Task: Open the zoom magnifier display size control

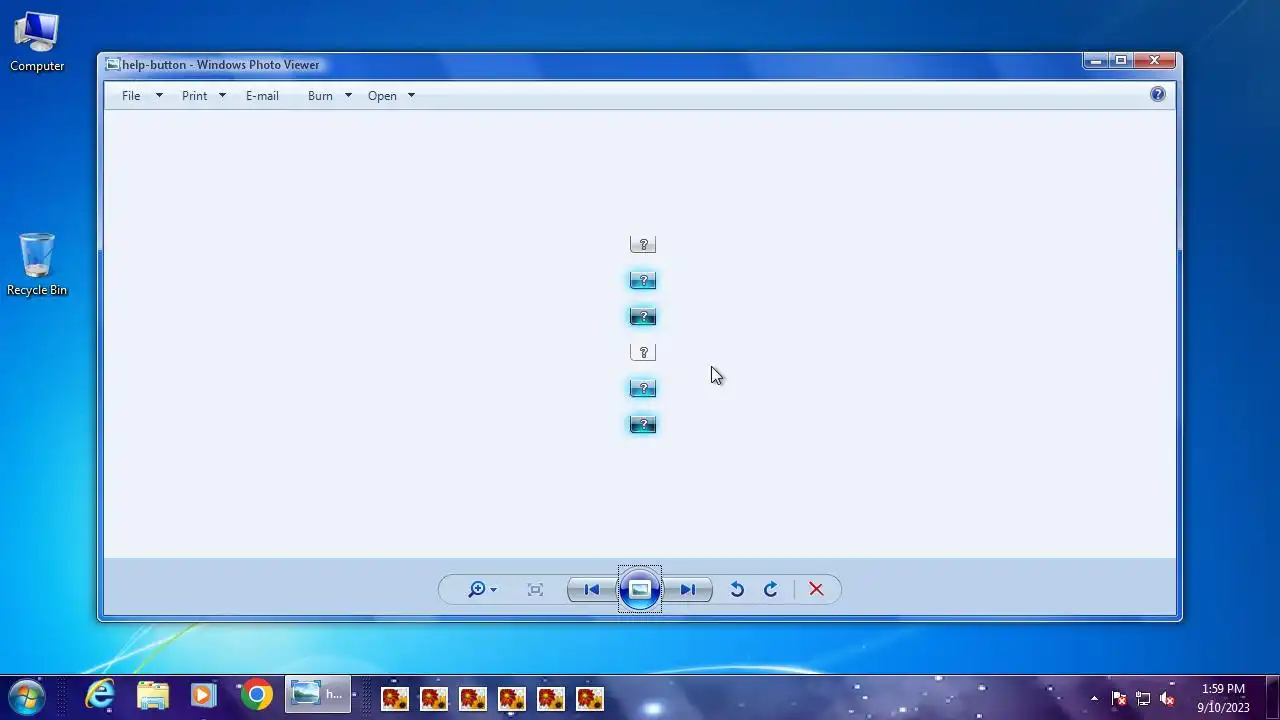Action: 482,590
